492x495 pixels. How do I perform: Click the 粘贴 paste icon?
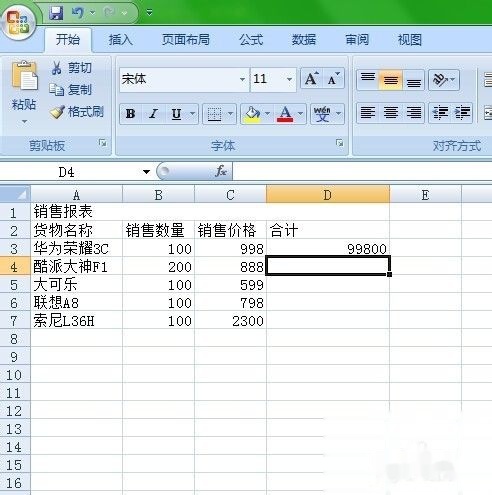24,76
